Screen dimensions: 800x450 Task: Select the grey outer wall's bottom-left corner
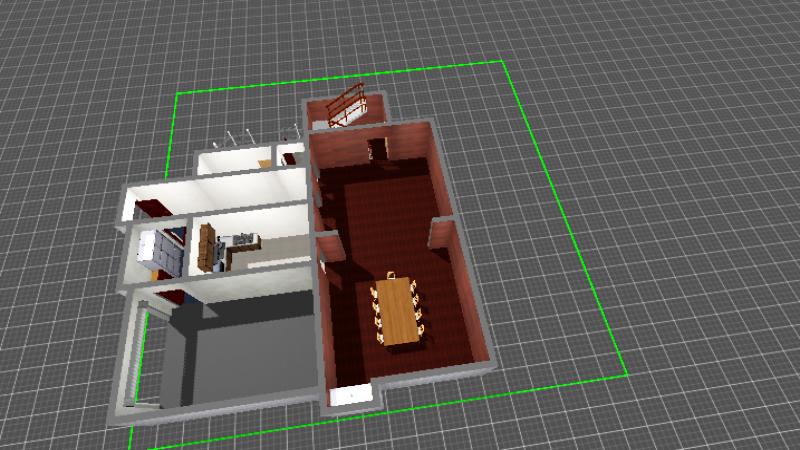120,412
